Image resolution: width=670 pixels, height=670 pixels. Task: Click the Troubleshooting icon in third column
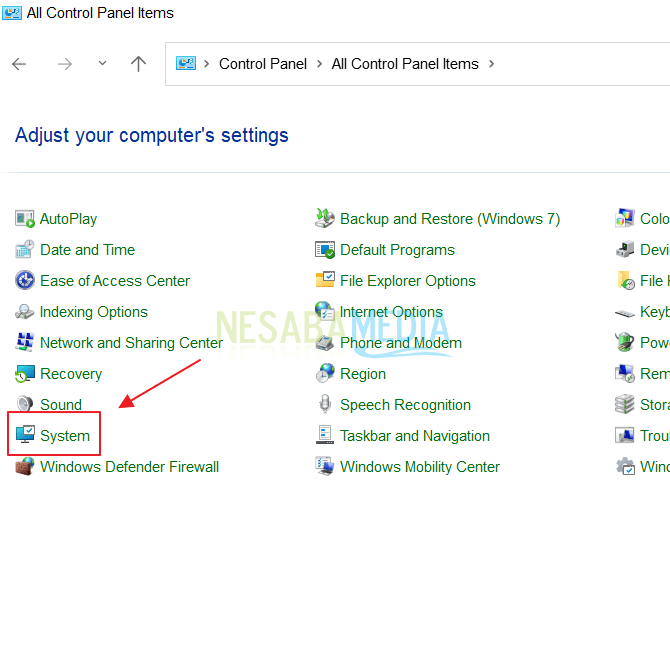tap(625, 435)
